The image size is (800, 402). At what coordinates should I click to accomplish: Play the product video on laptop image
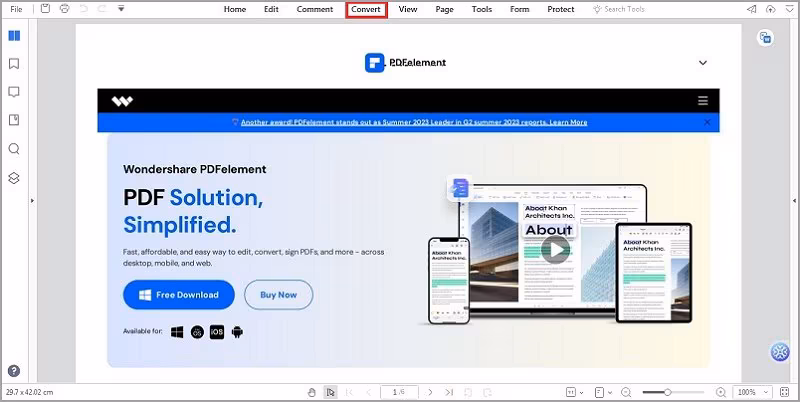555,250
